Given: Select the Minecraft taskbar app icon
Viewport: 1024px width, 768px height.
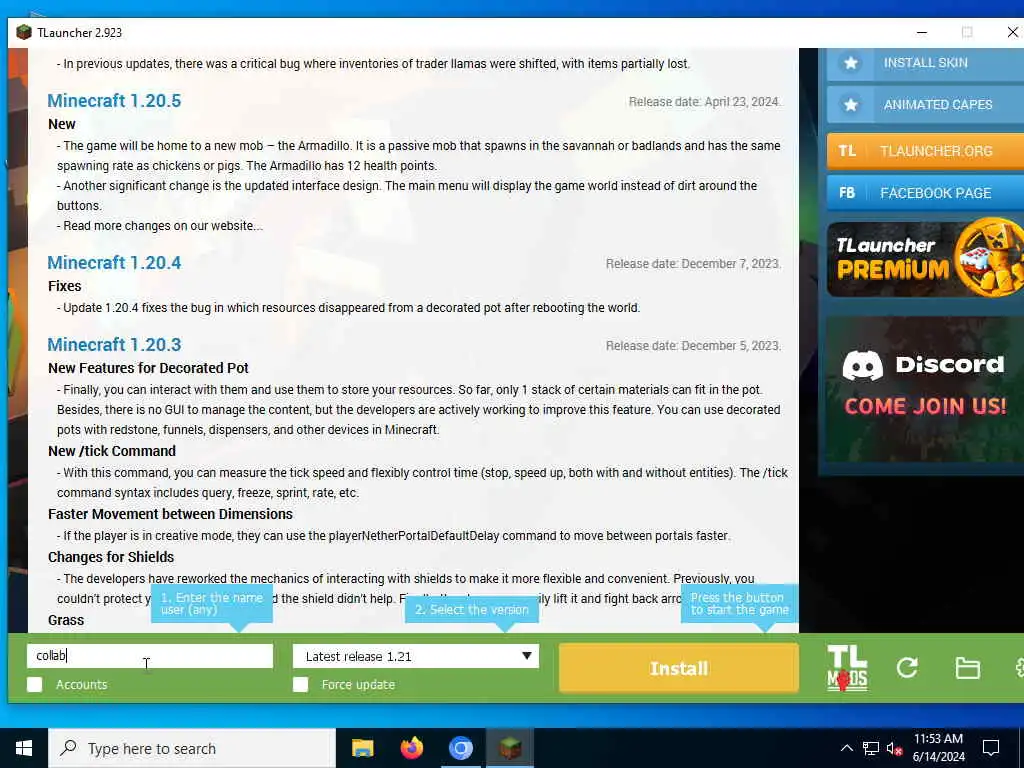Looking at the screenshot, I should (510, 748).
